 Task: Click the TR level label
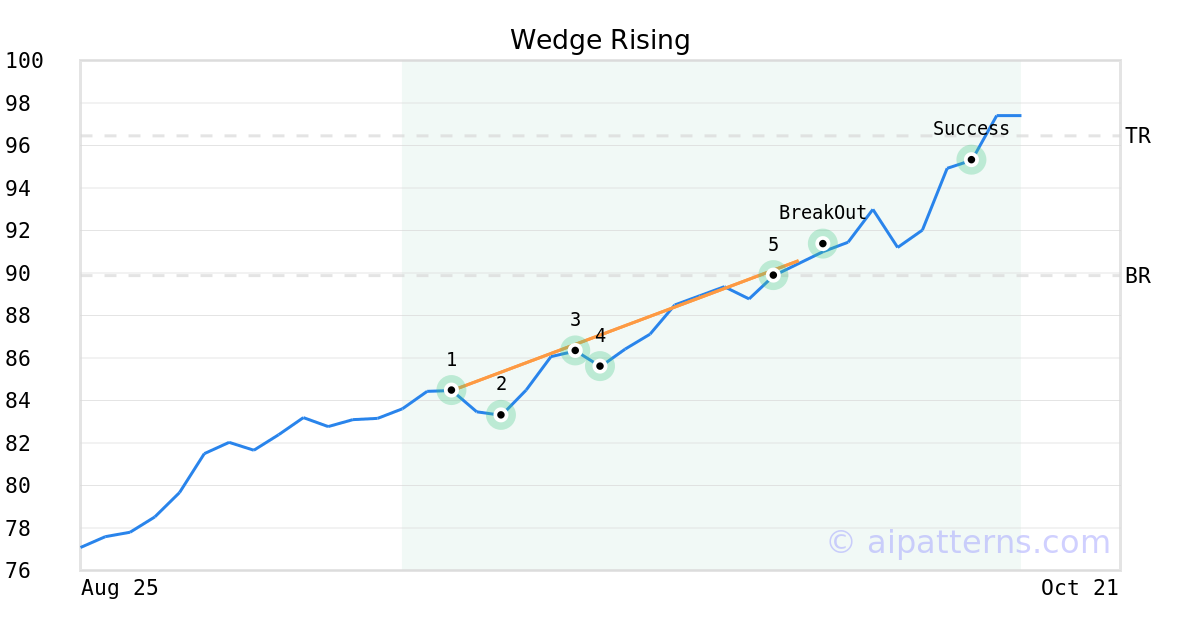pyautogui.click(x=1138, y=136)
